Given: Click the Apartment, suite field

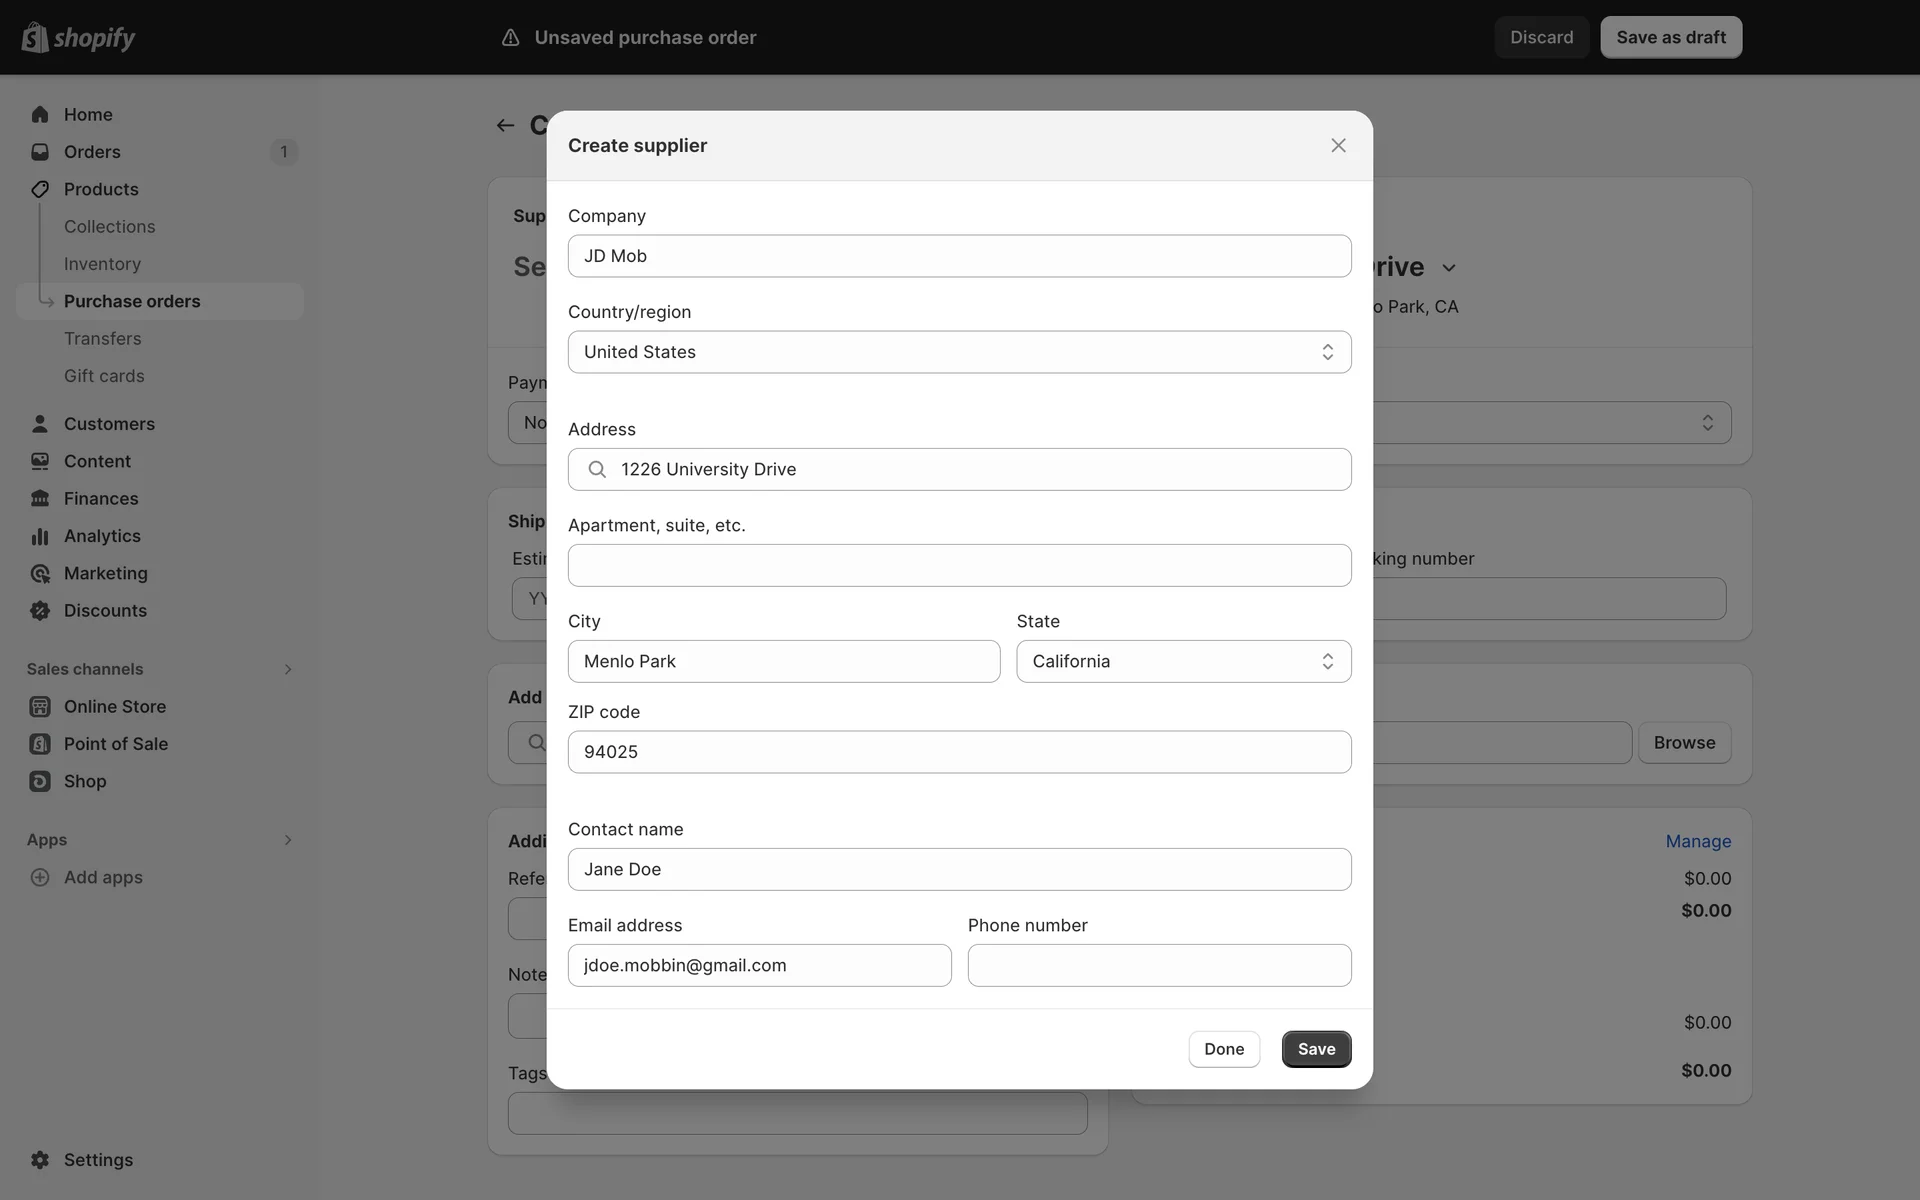Looking at the screenshot, I should (959, 565).
